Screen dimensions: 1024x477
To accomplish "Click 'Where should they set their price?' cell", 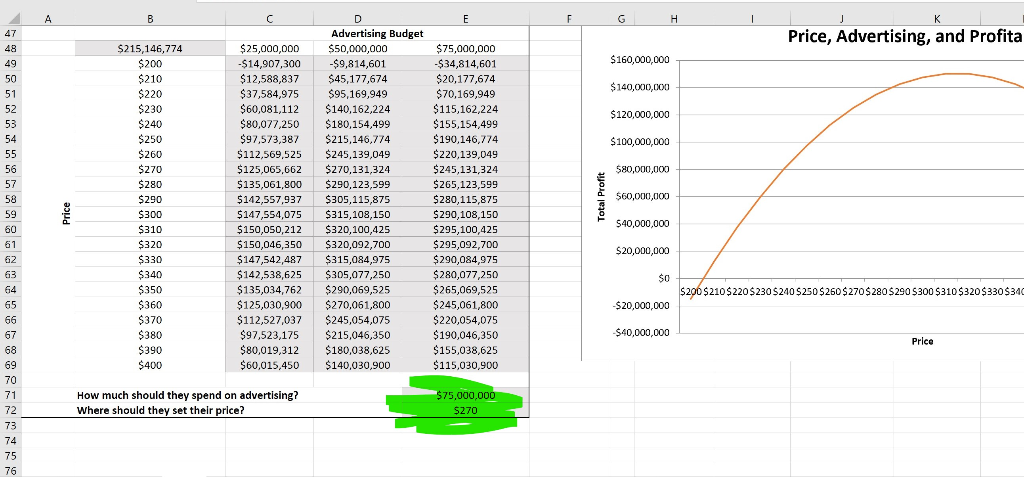I will point(161,410).
